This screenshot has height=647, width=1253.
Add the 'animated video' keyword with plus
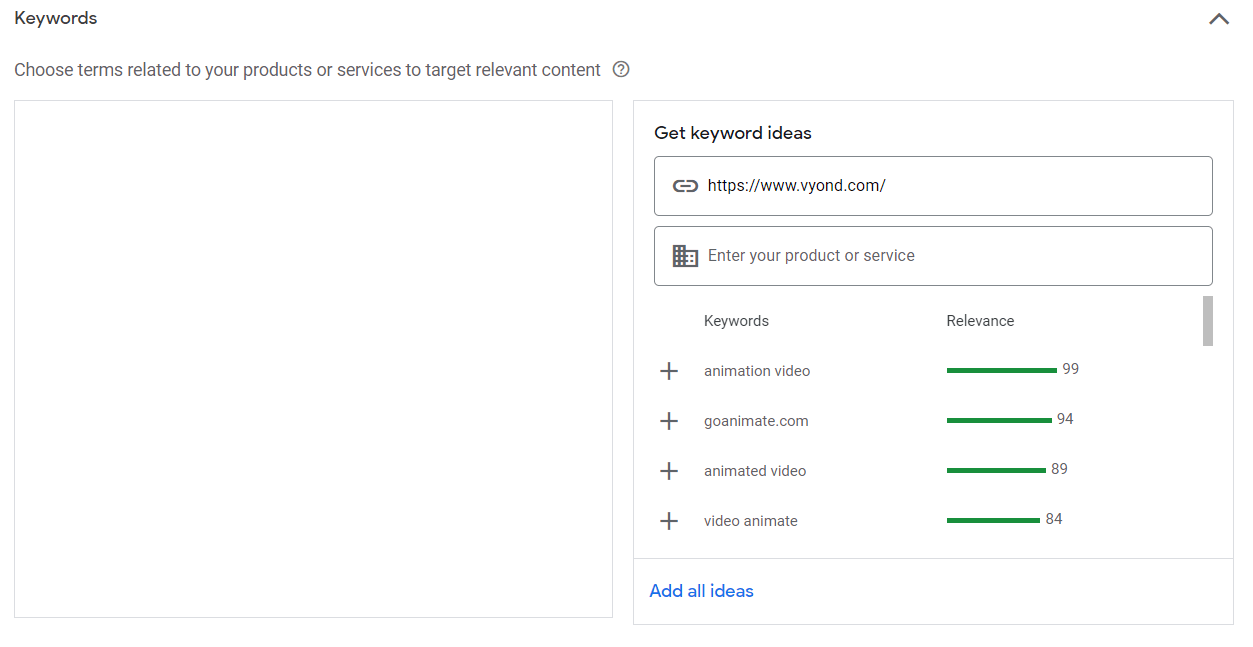(x=669, y=471)
